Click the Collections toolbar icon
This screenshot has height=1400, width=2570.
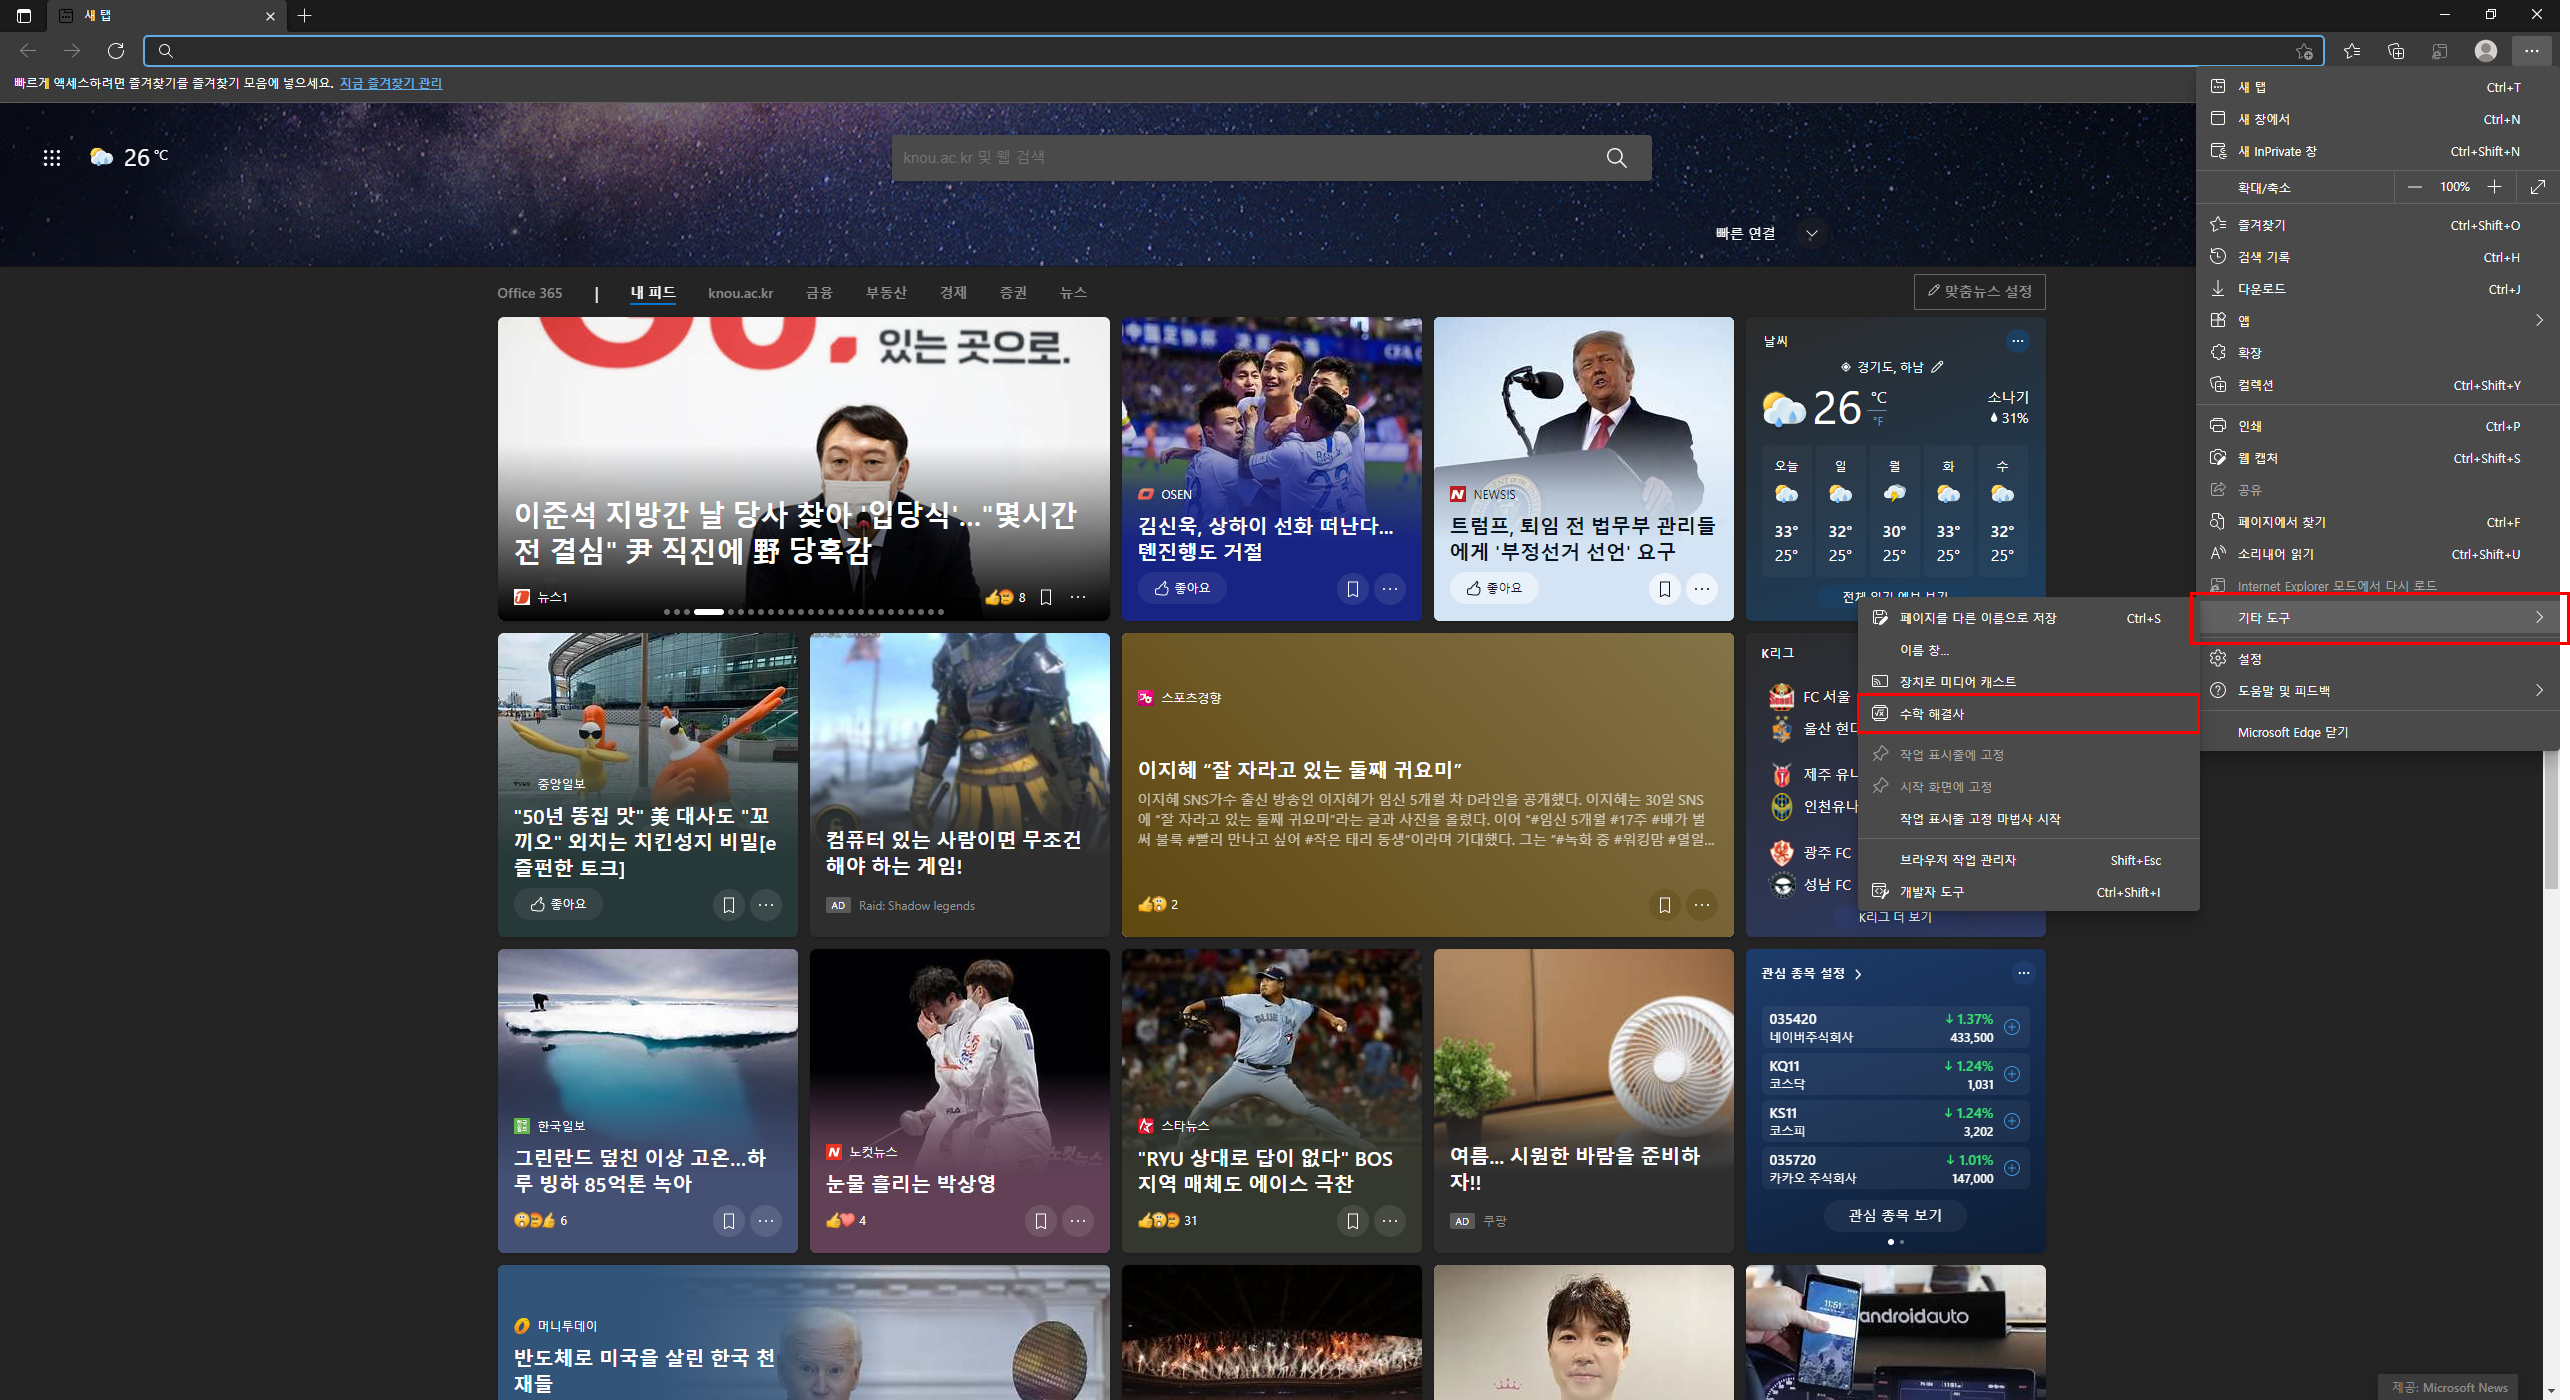coord(2395,51)
